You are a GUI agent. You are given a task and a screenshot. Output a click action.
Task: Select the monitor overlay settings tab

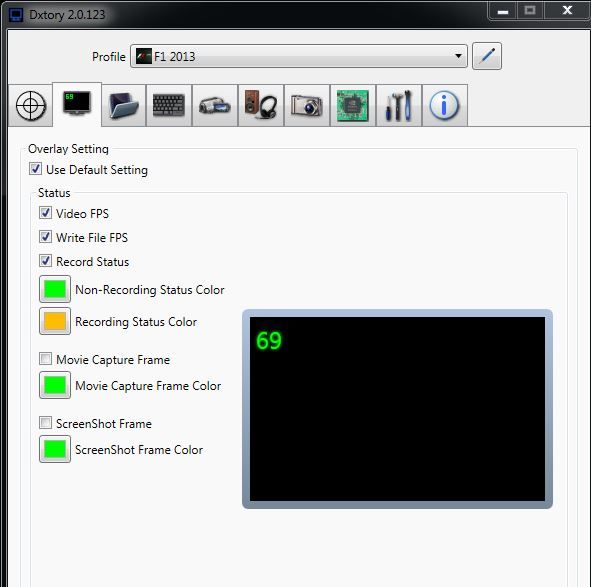pyautogui.click(x=77, y=104)
